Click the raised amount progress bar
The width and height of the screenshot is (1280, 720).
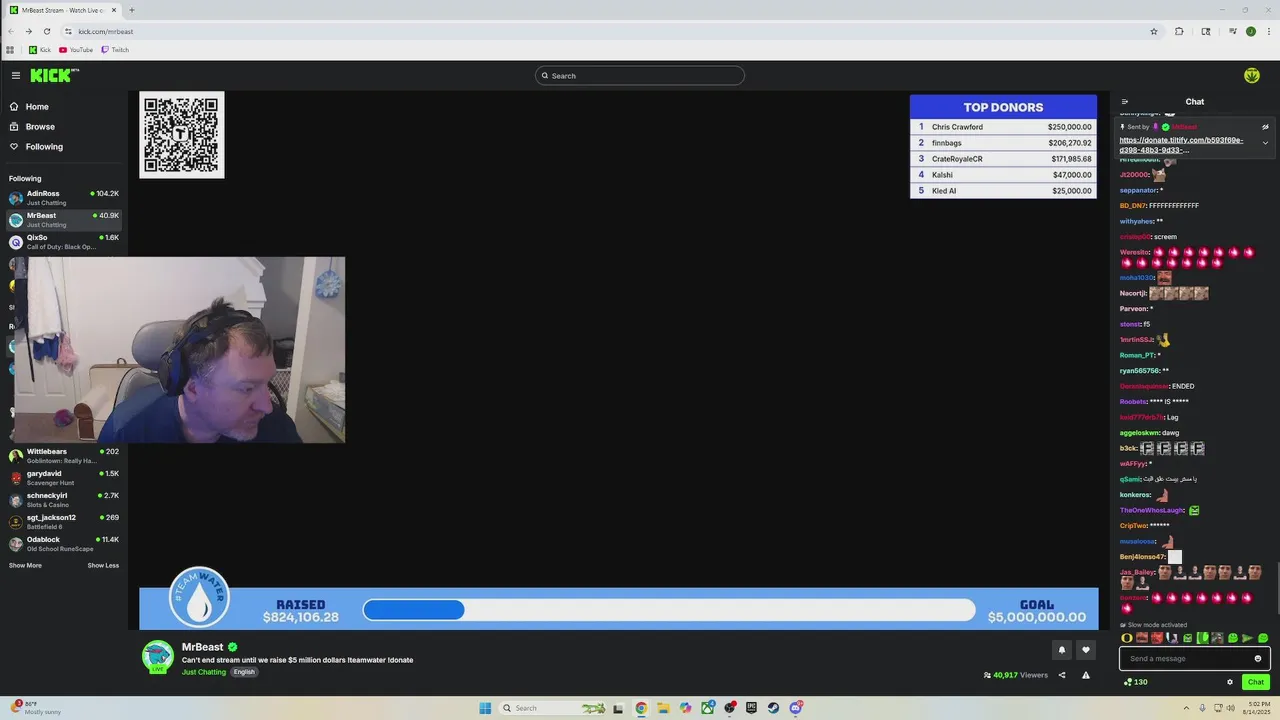[669, 610]
